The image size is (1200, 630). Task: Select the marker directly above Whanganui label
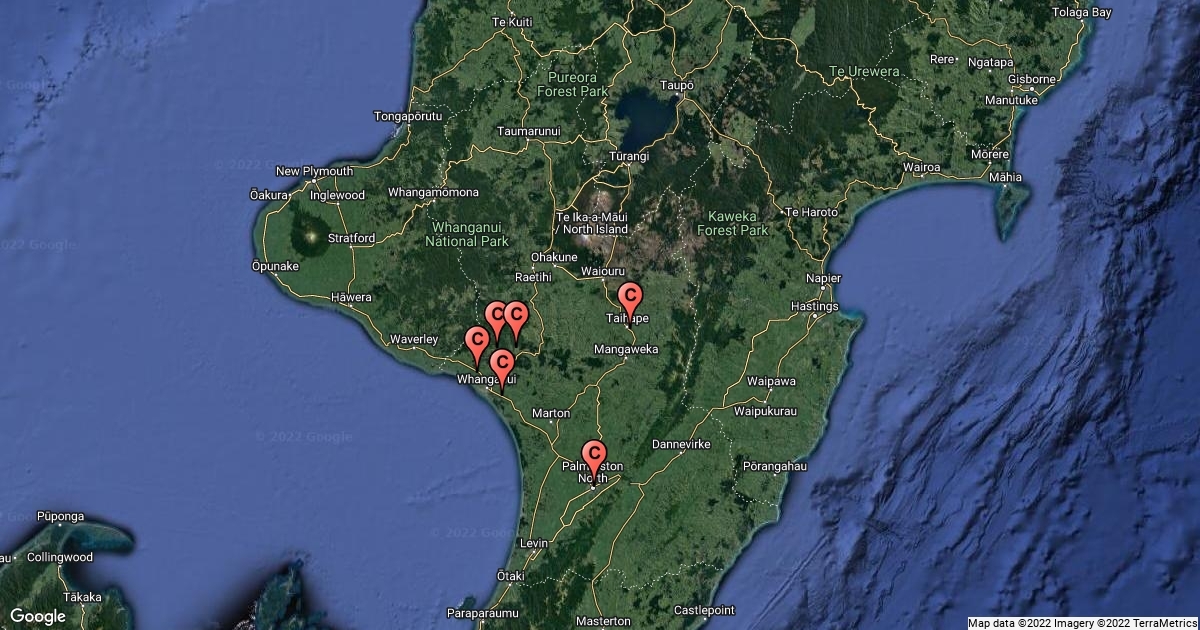point(502,364)
